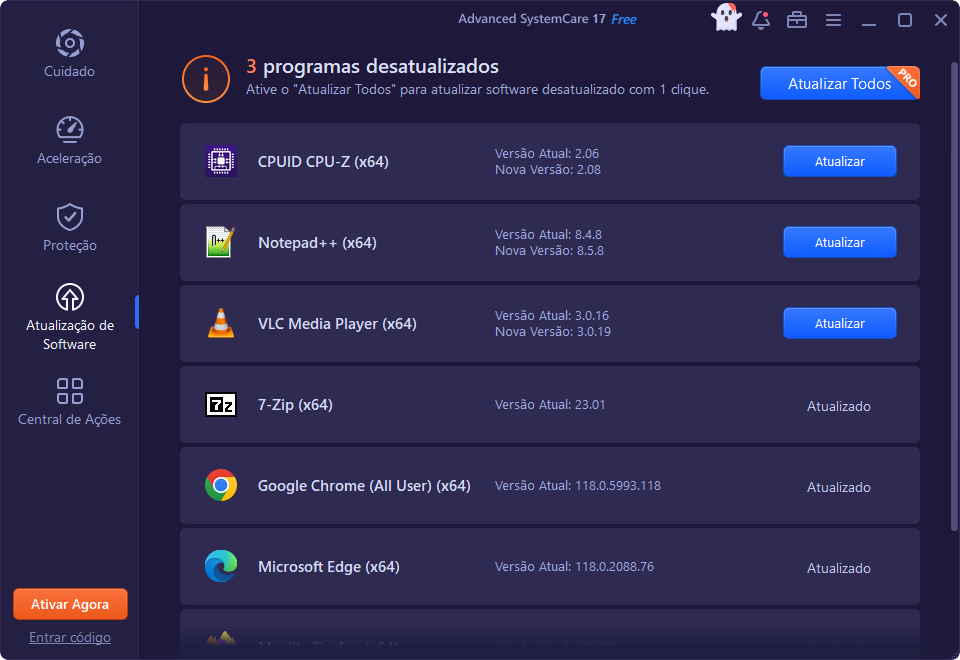Click the orange info circle icon

(206, 79)
